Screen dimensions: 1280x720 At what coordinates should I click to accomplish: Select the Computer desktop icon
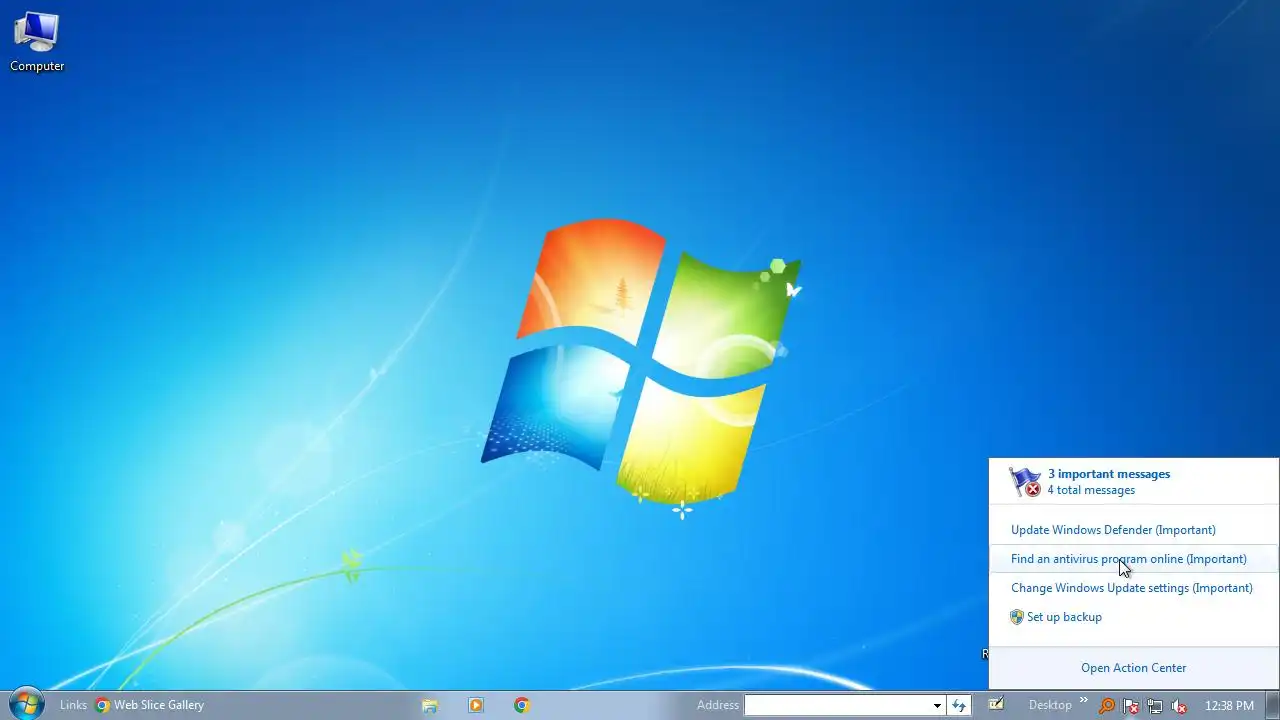(37, 42)
